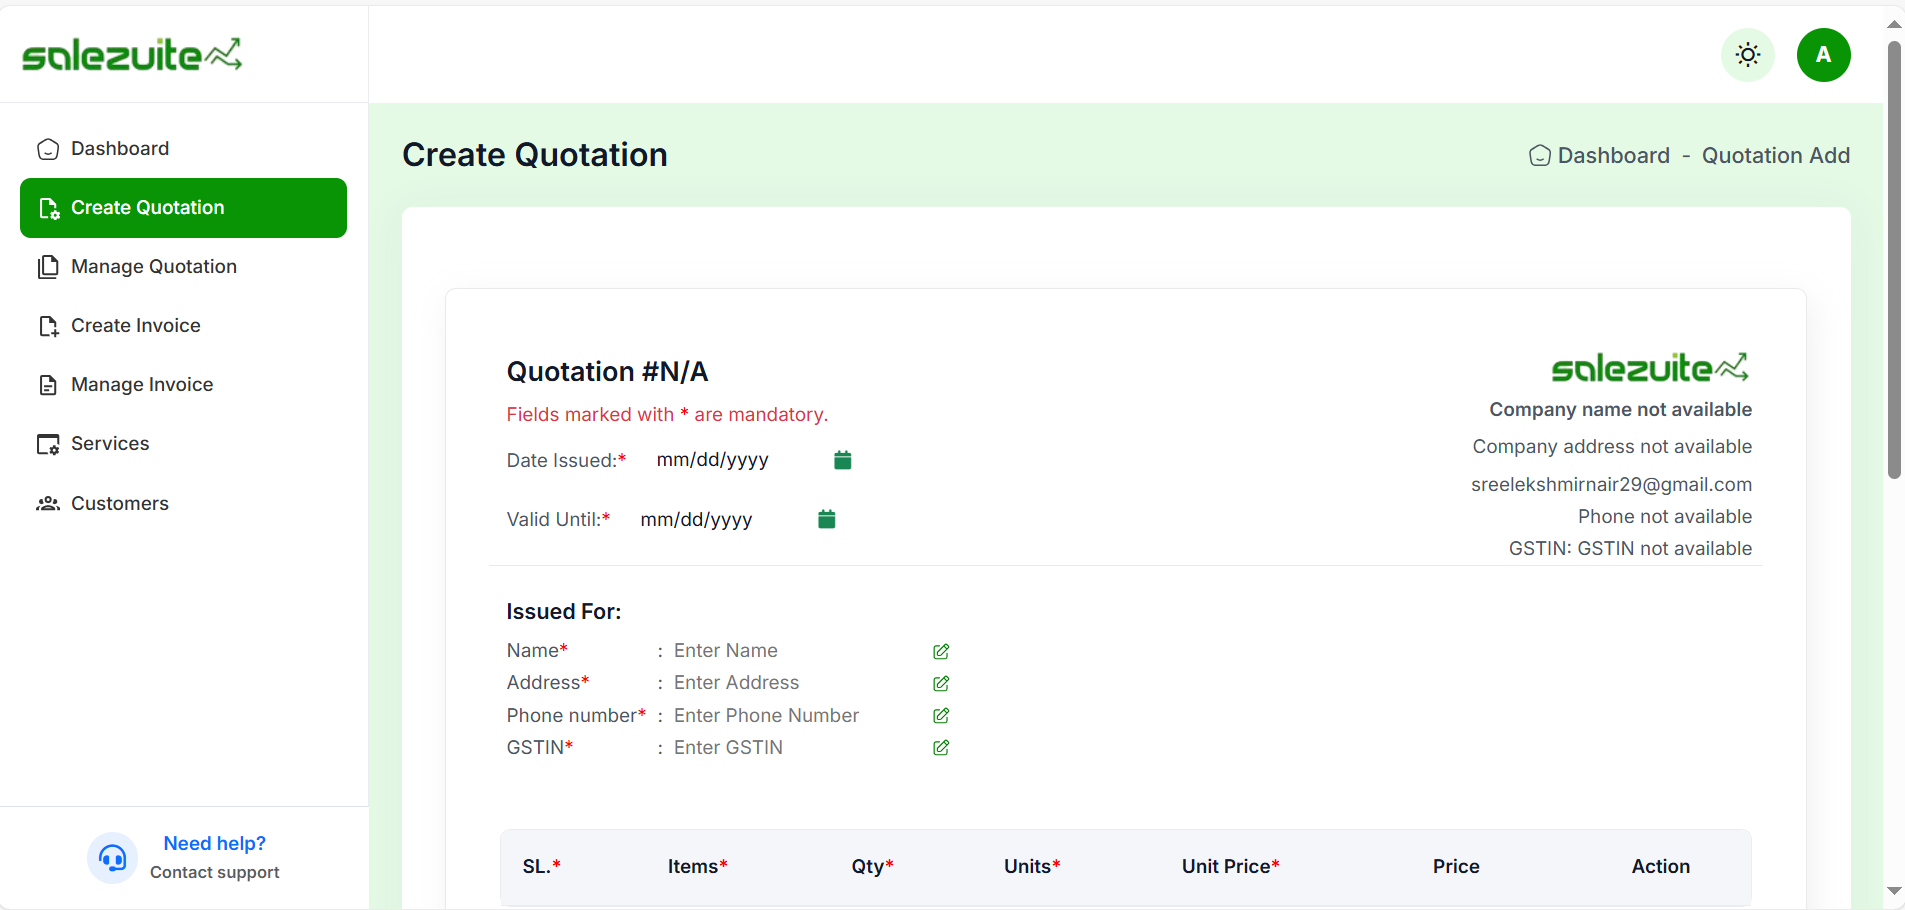Image resolution: width=1905 pixels, height=910 pixels.
Task: Open Manage Invoice section
Action: click(x=142, y=385)
